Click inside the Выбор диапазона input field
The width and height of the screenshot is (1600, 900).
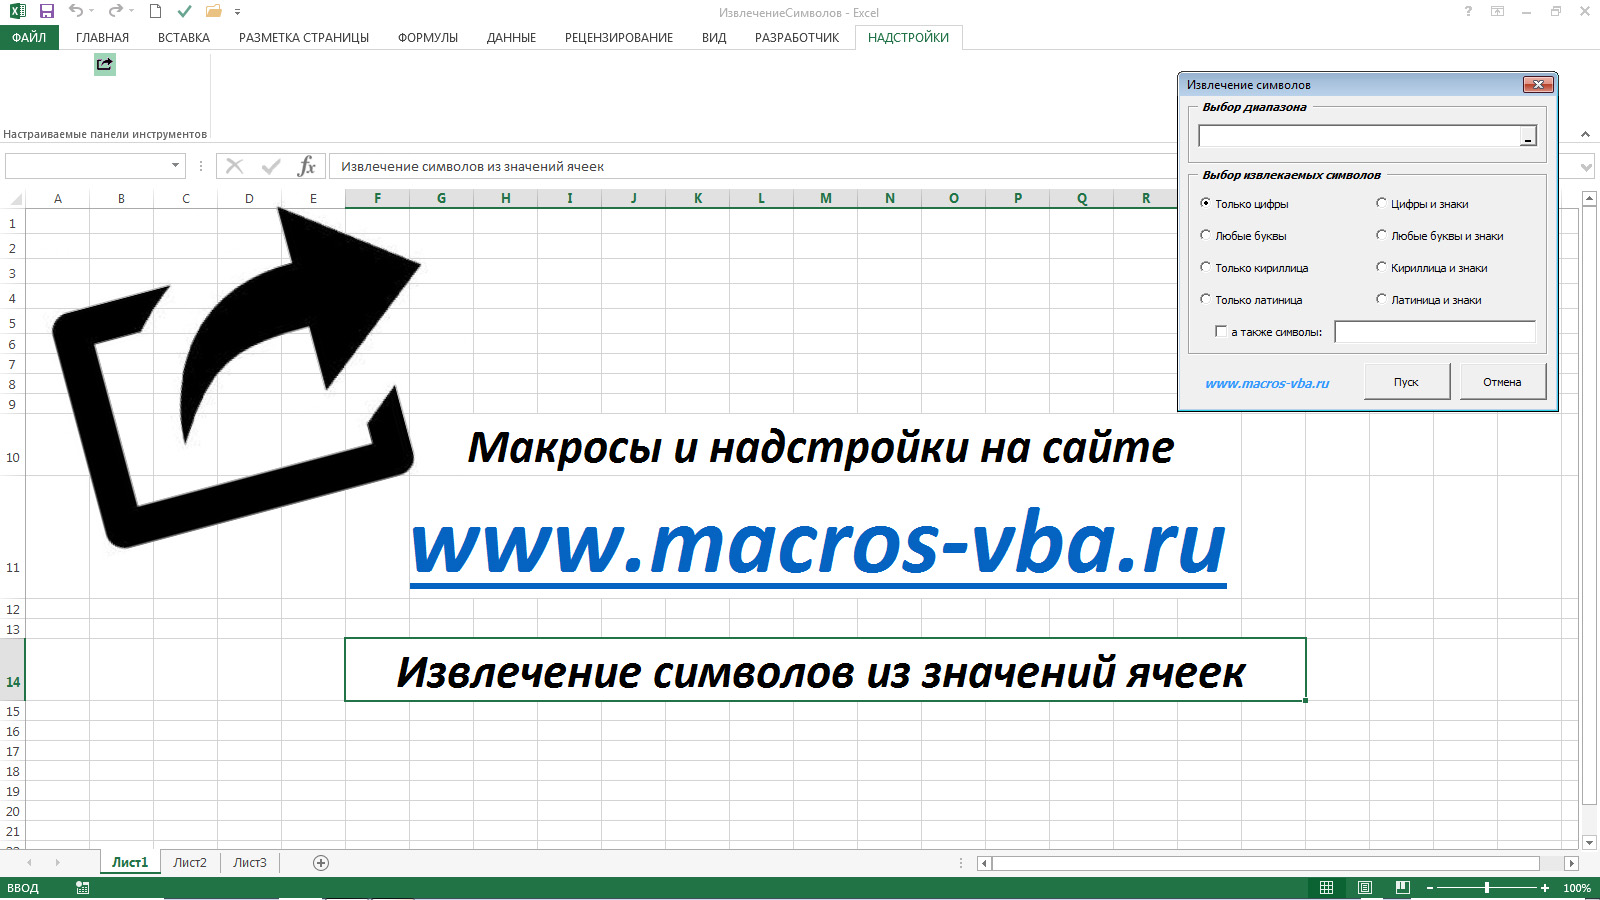[1350, 135]
